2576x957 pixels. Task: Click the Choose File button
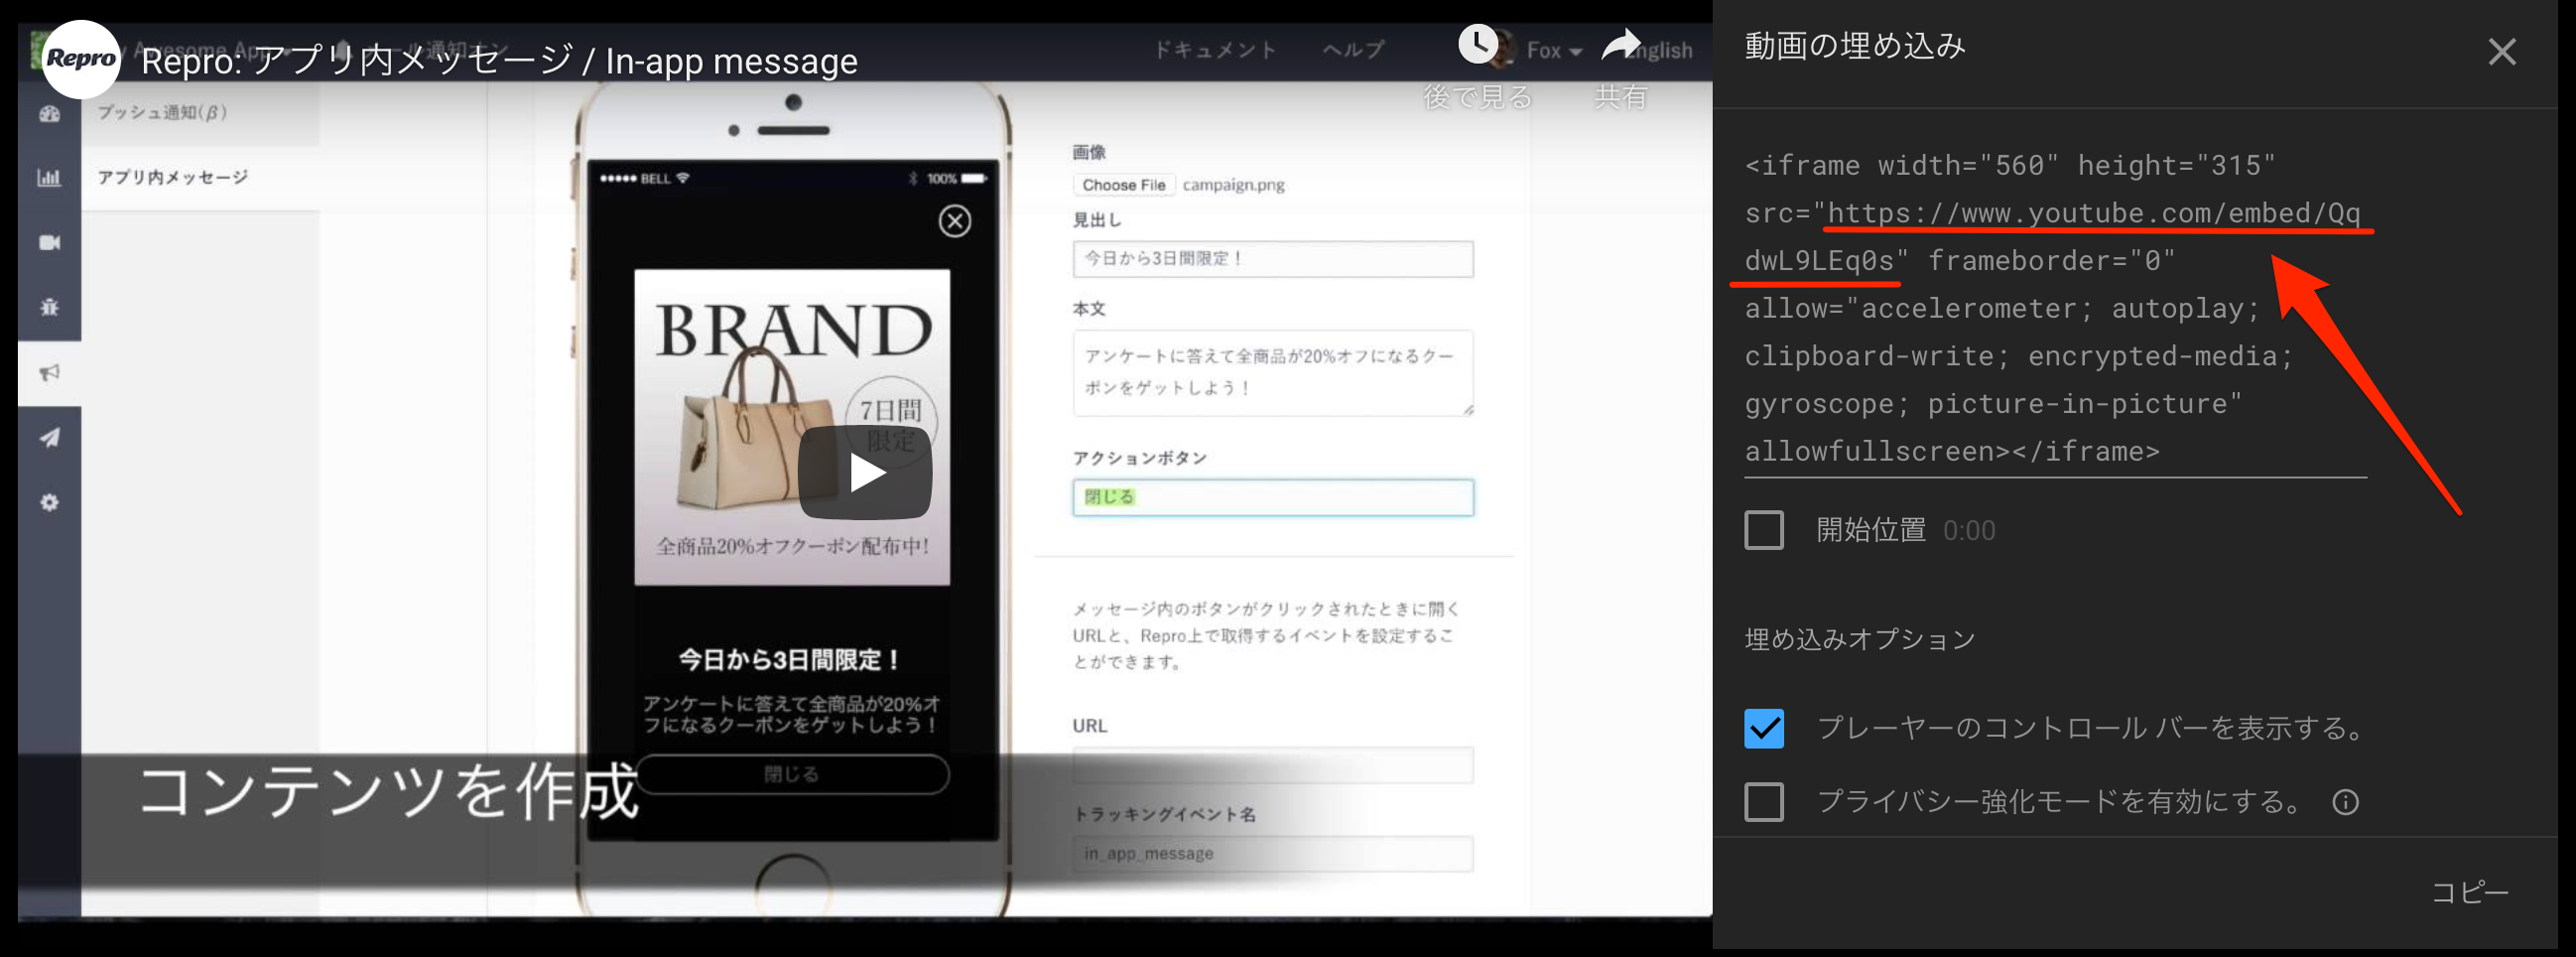[x=1123, y=185]
